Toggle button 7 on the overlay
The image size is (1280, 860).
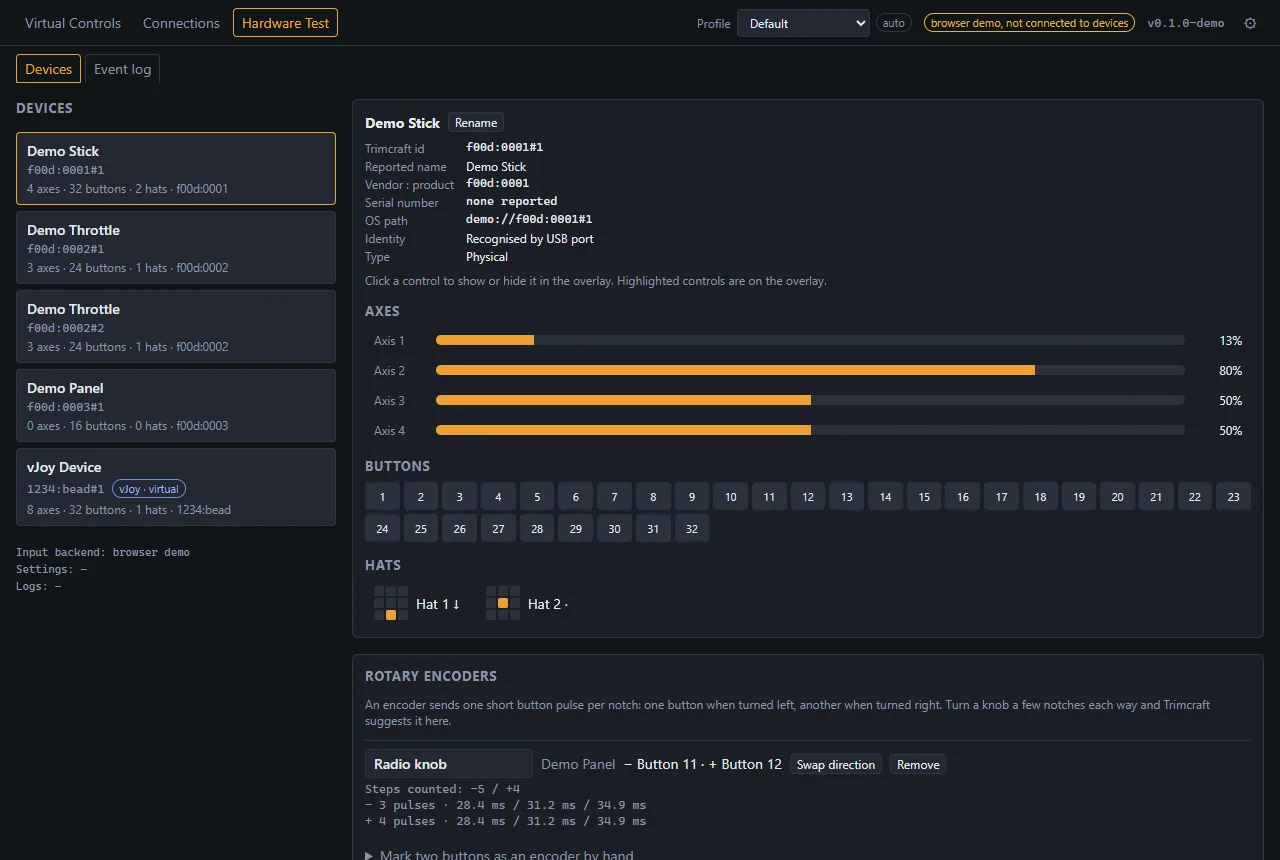coord(614,497)
